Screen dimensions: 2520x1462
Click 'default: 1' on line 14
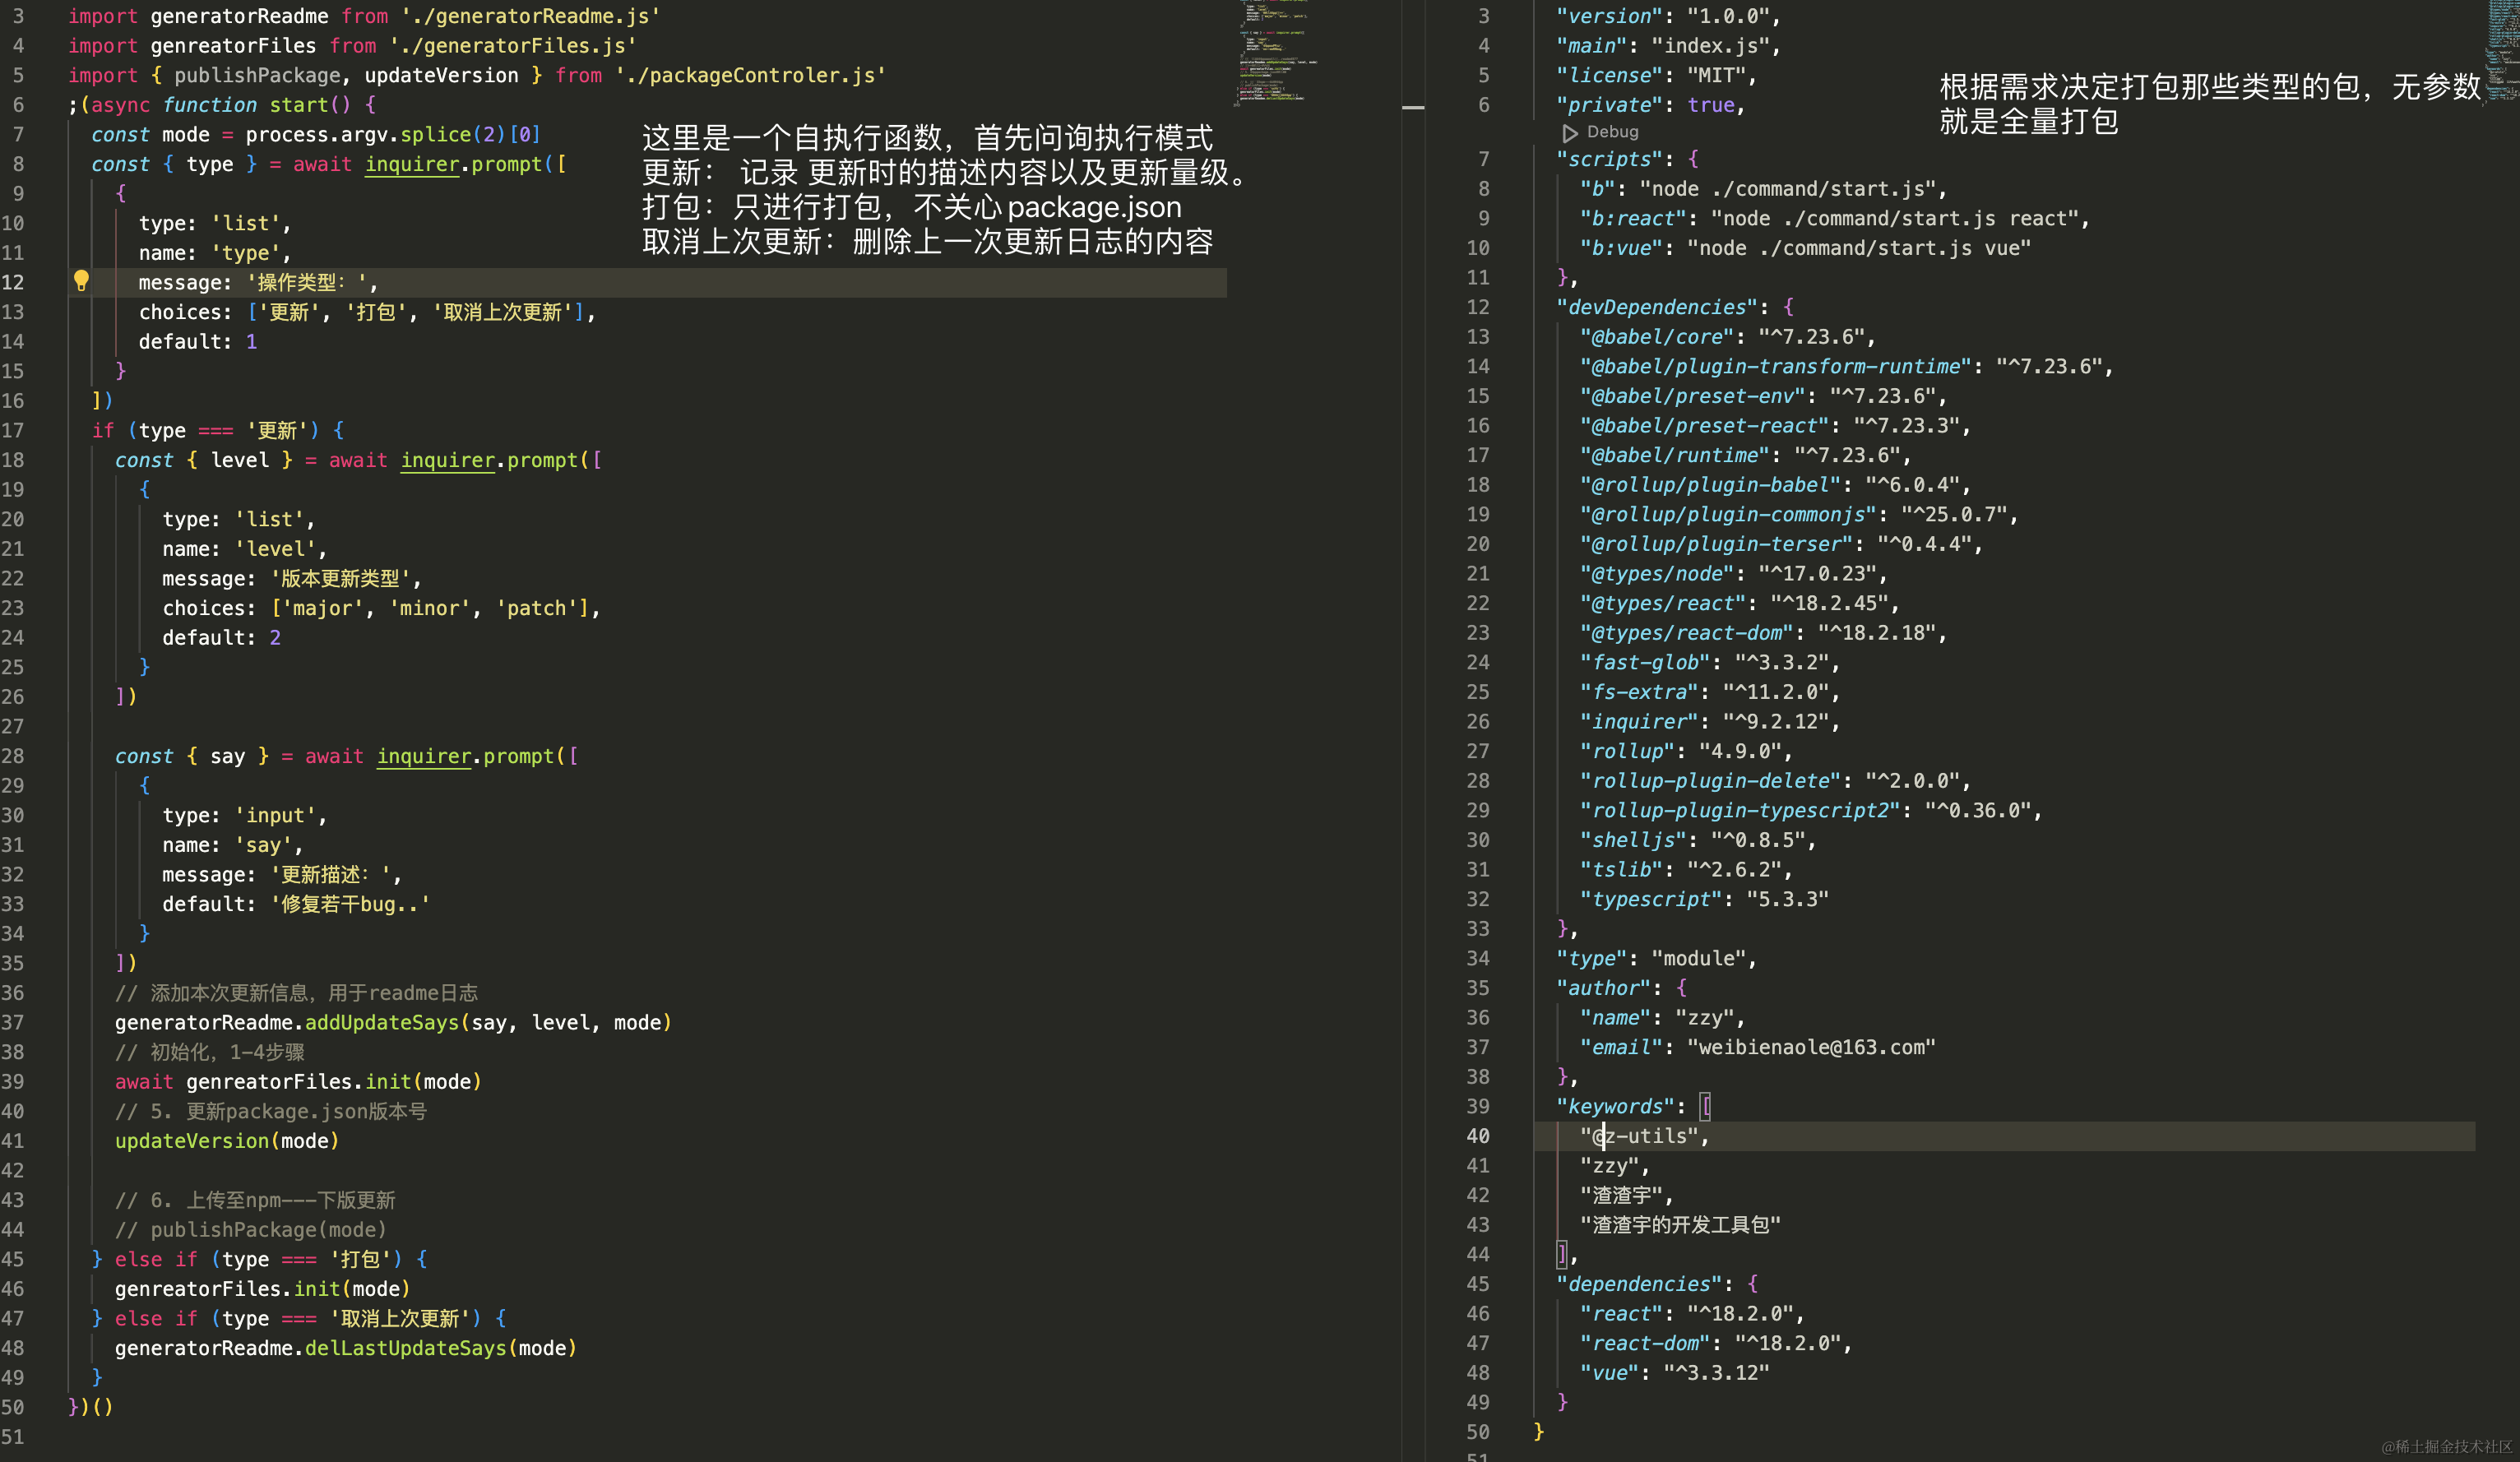pos(198,342)
